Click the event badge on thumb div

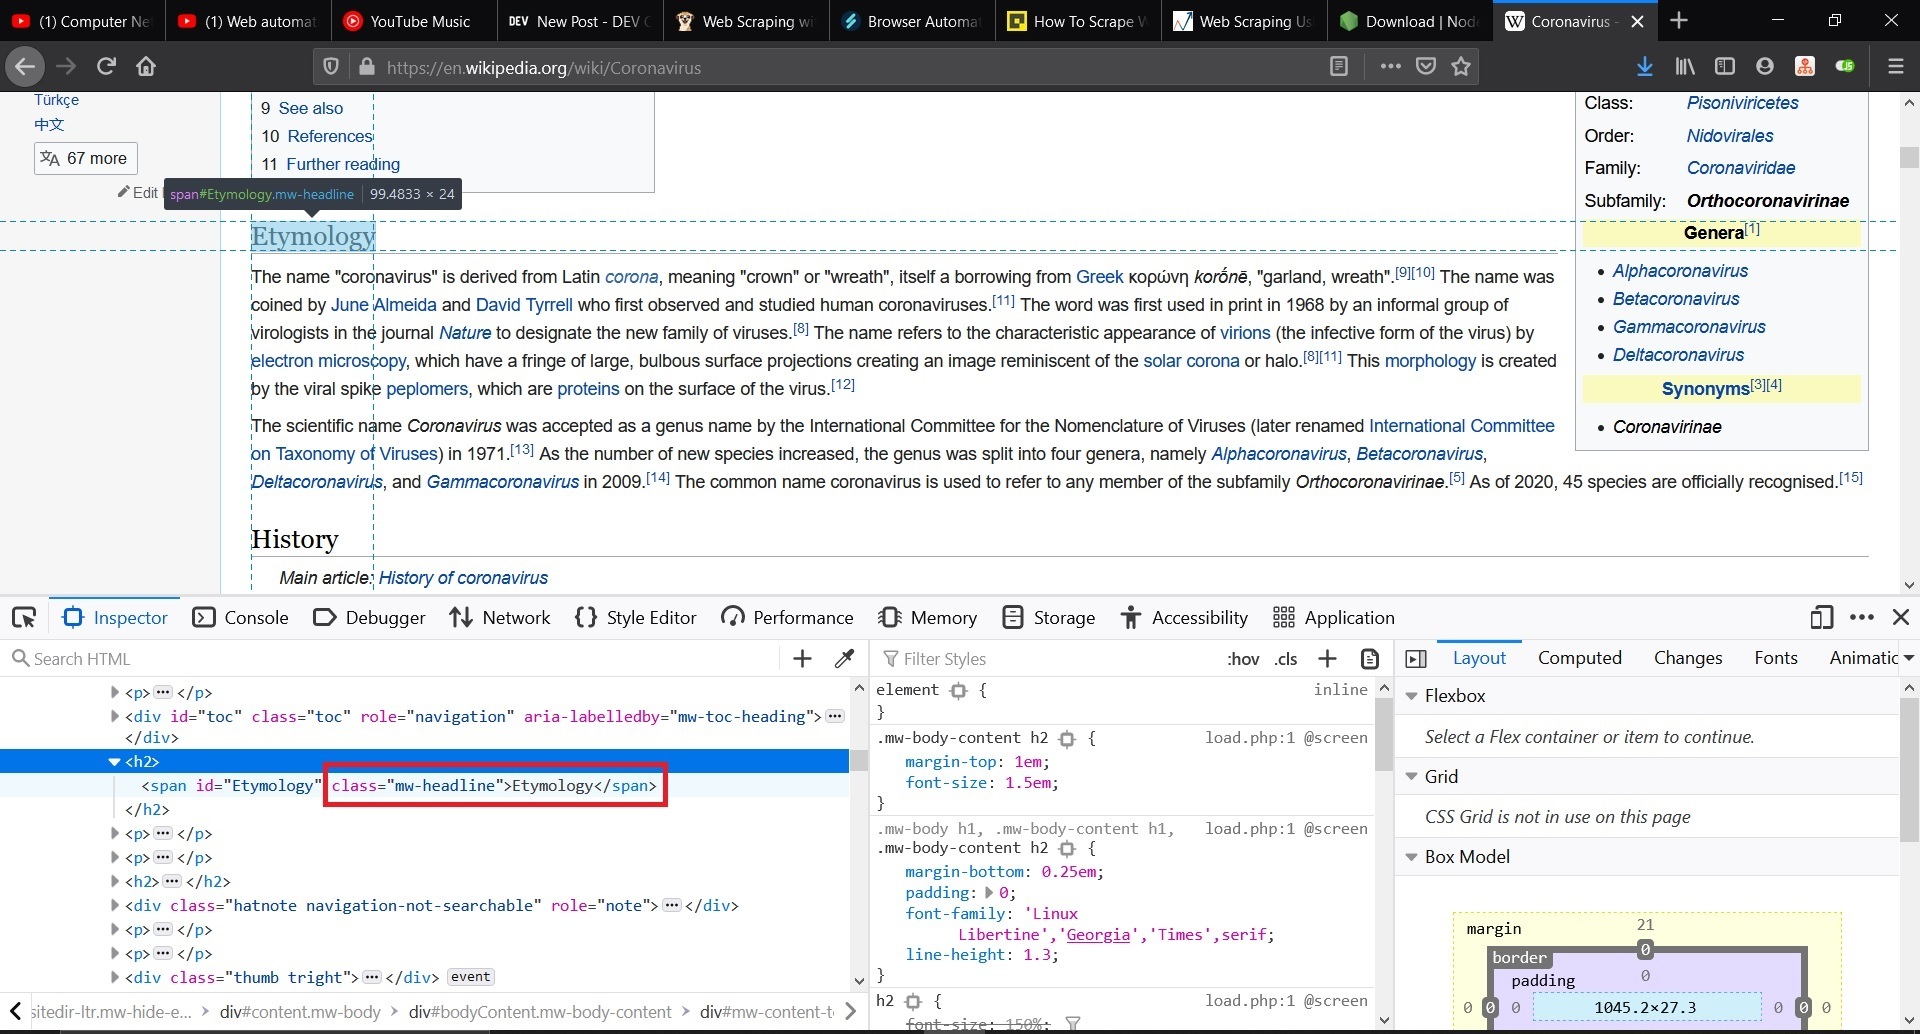tap(470, 977)
